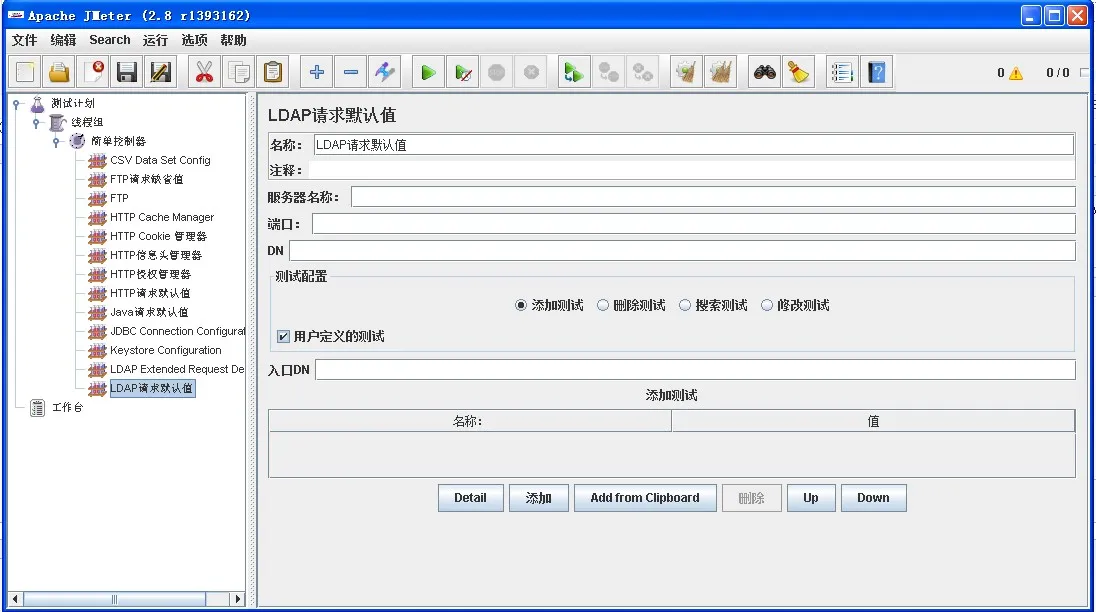Toggle the 用户定义的测试 checkbox
The width and height of the screenshot is (1096, 612).
tap(283, 337)
